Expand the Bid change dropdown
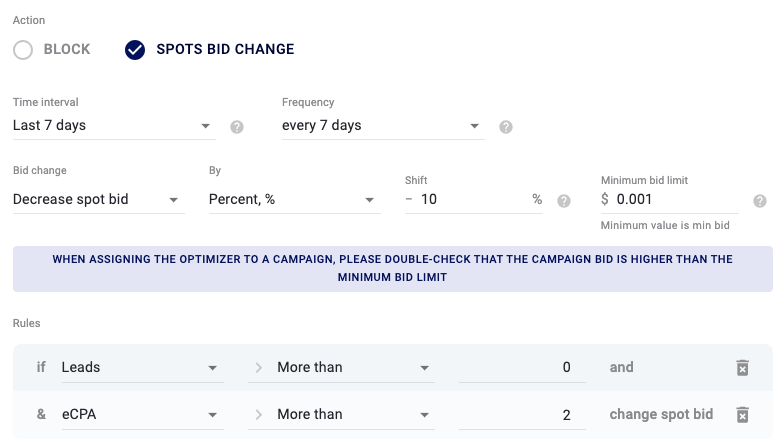 pos(99,199)
